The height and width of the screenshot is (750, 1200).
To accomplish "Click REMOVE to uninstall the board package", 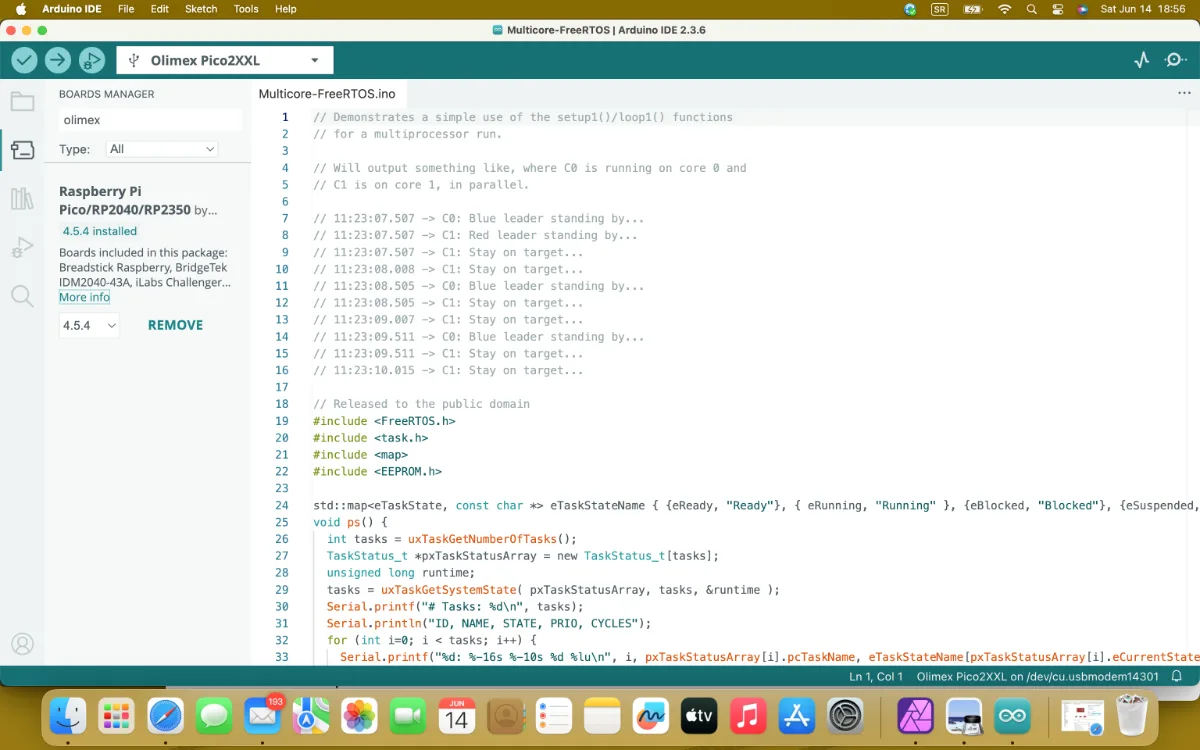I will coord(175,325).
